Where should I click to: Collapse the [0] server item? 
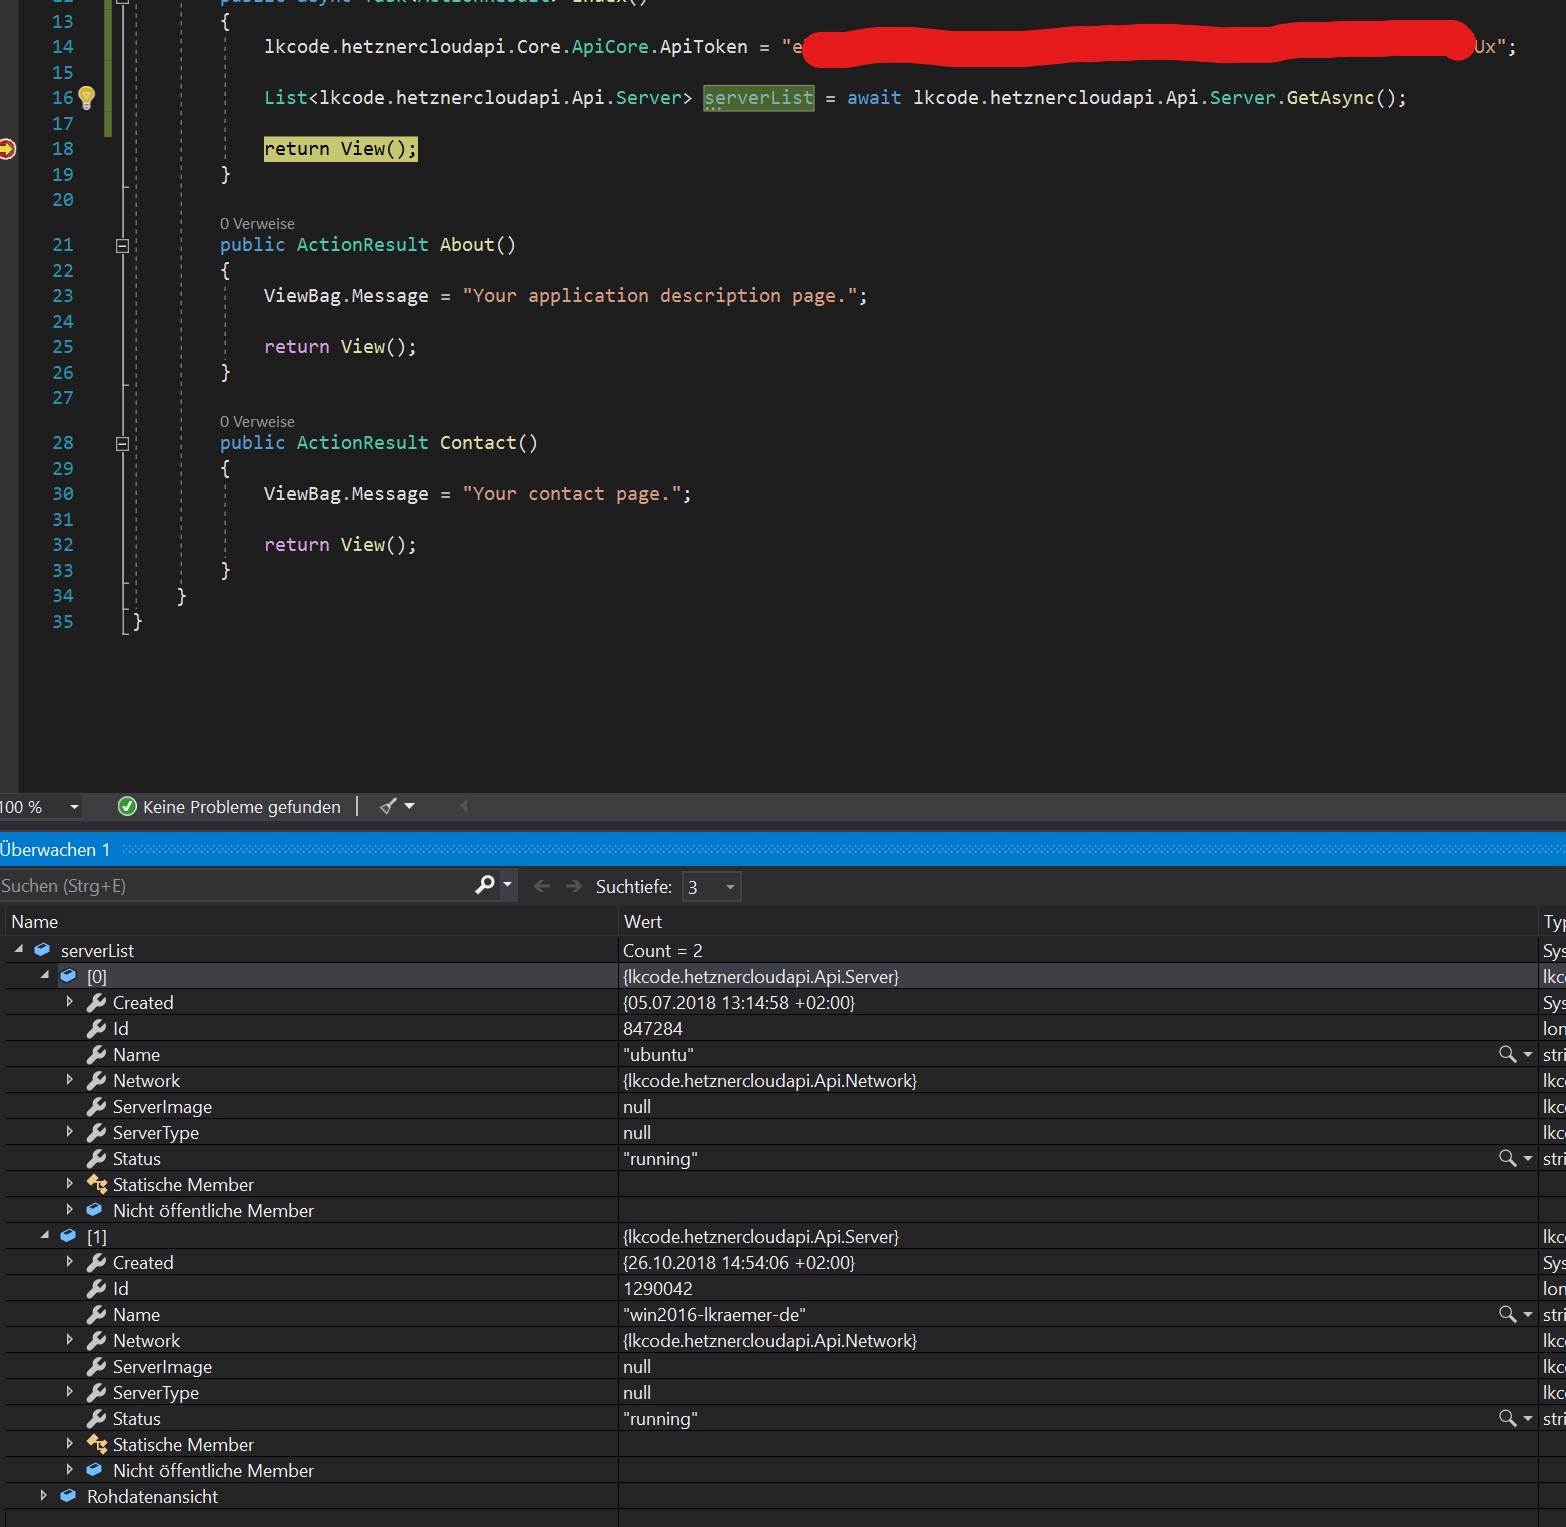click(45, 975)
